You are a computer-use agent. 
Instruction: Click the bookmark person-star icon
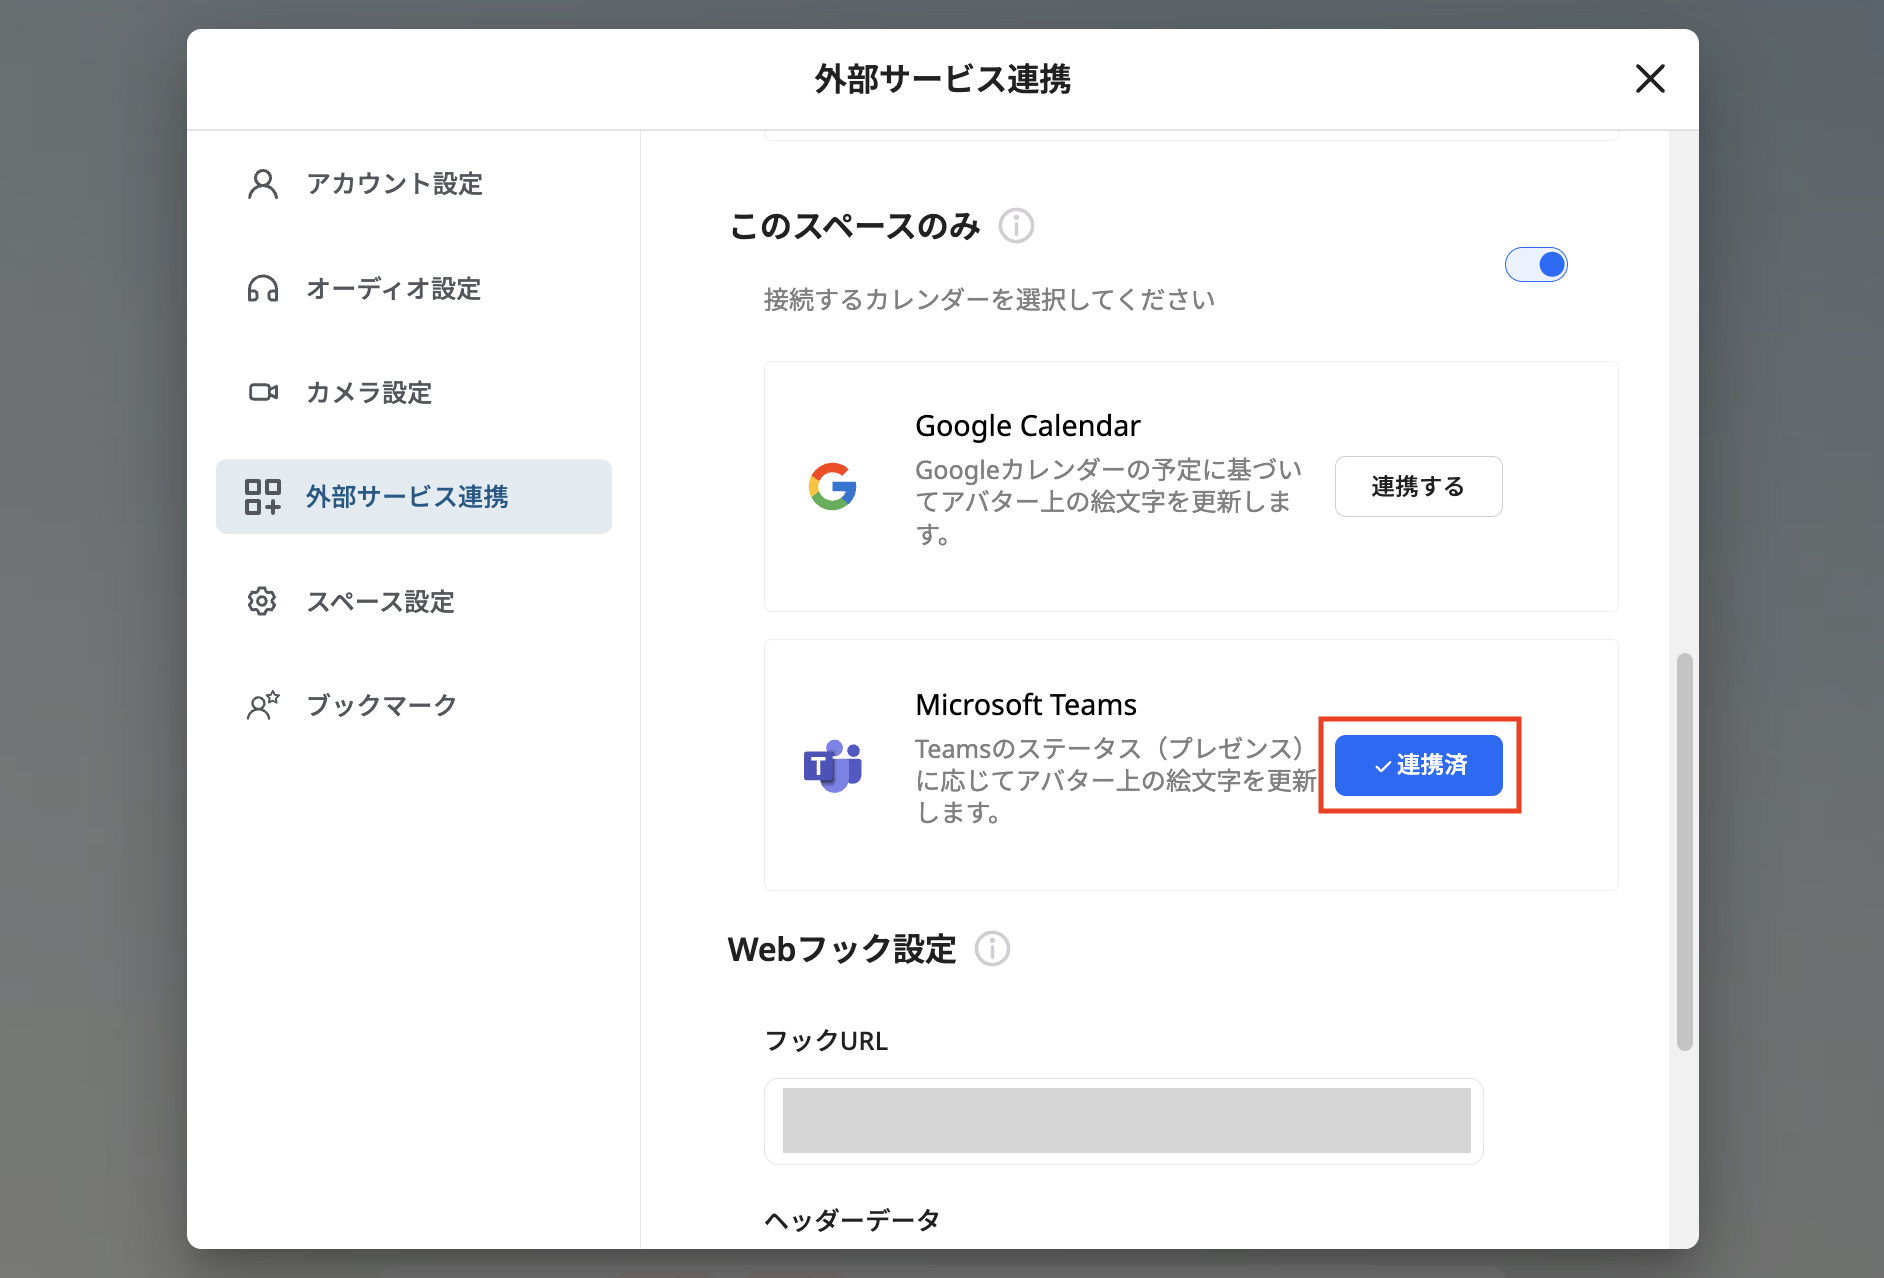point(263,705)
